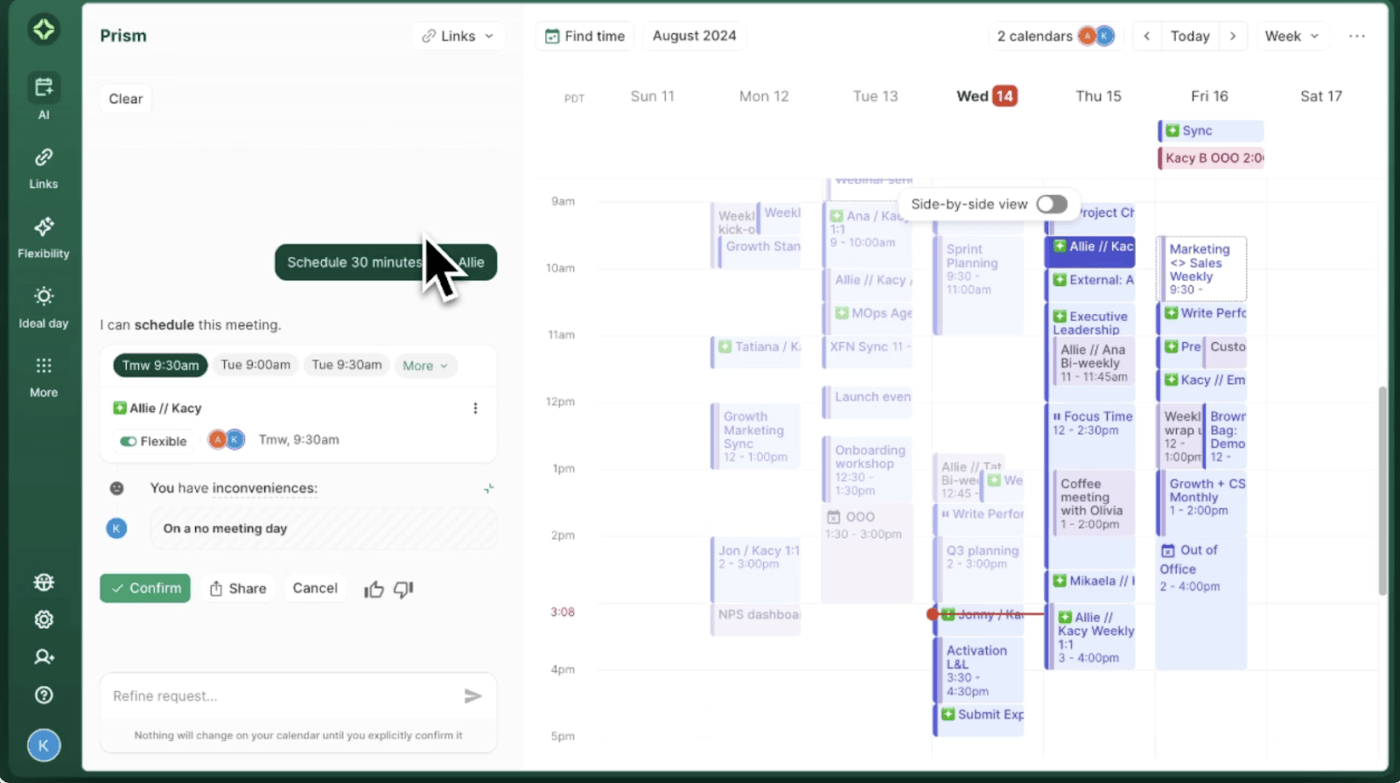Open the Kacy B OOO all-day event
Screen dimensions: 1400x783
click(1211, 158)
